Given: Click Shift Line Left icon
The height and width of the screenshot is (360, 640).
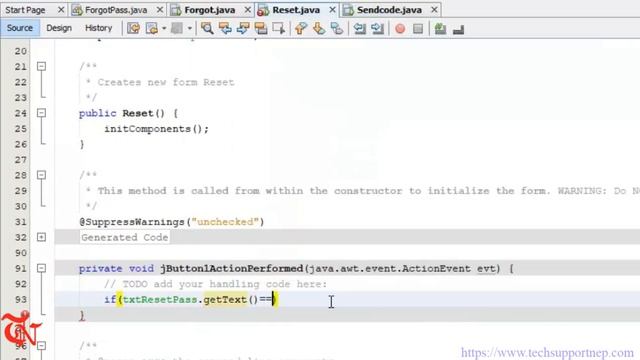Looking at the screenshot, I should [359, 28].
